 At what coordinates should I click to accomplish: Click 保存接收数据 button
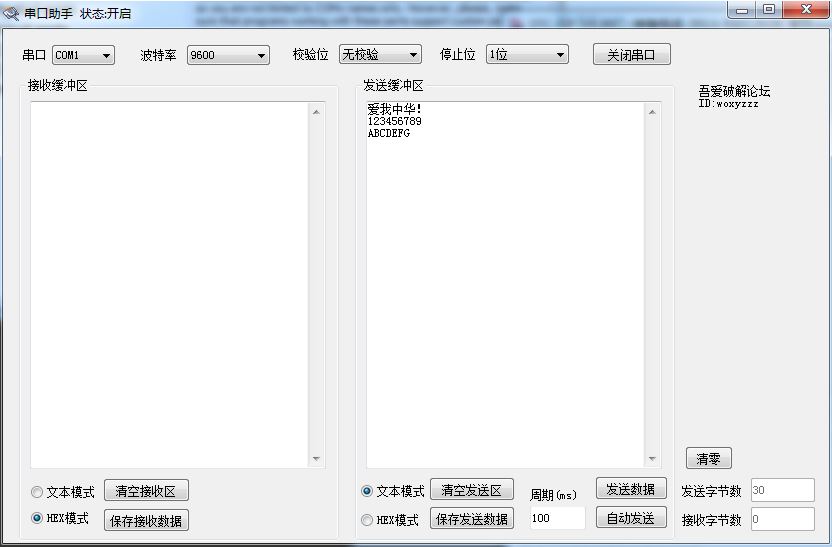click(x=146, y=520)
